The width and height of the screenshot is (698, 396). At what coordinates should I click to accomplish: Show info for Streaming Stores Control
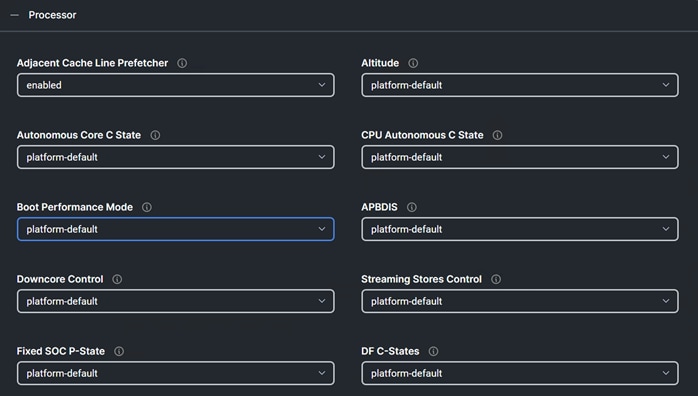(496, 279)
